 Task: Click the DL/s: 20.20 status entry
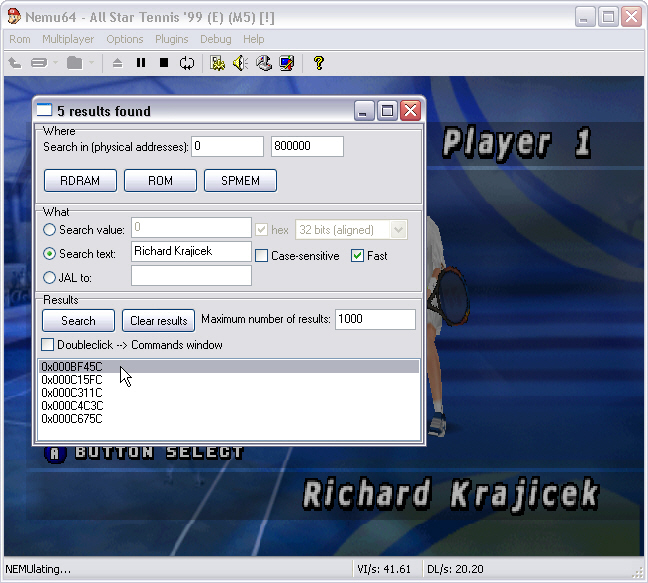455,569
